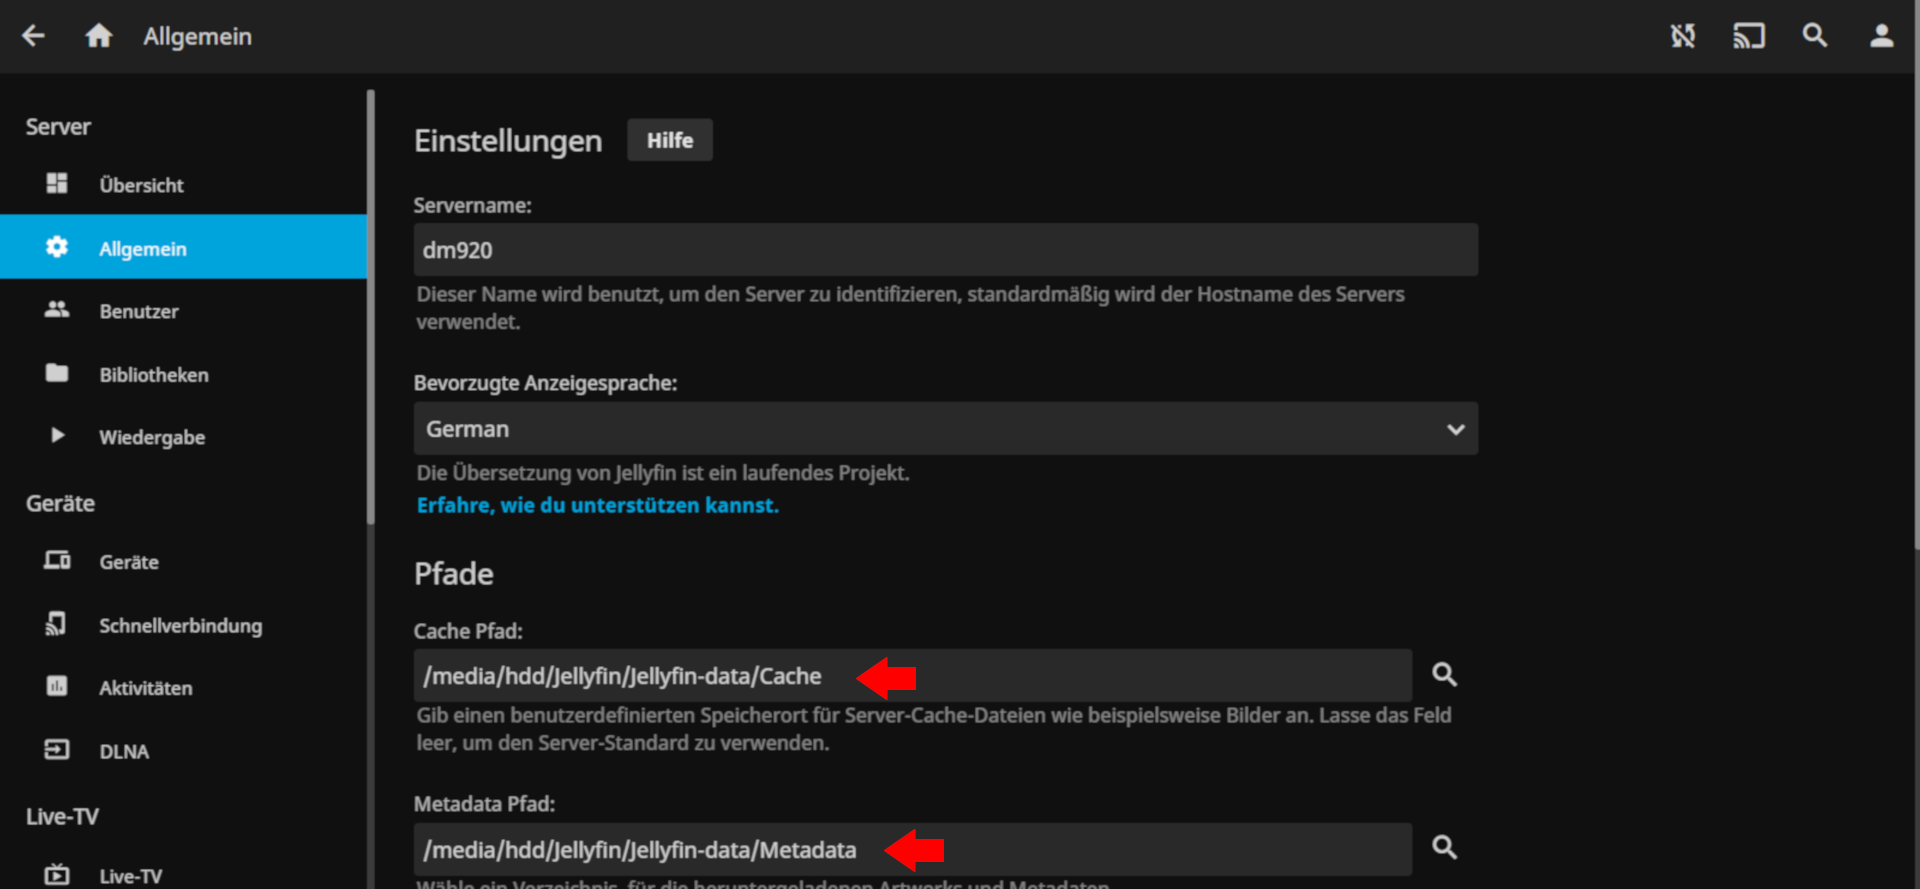
Task: Open Übersicht in the sidebar
Action: click(141, 185)
